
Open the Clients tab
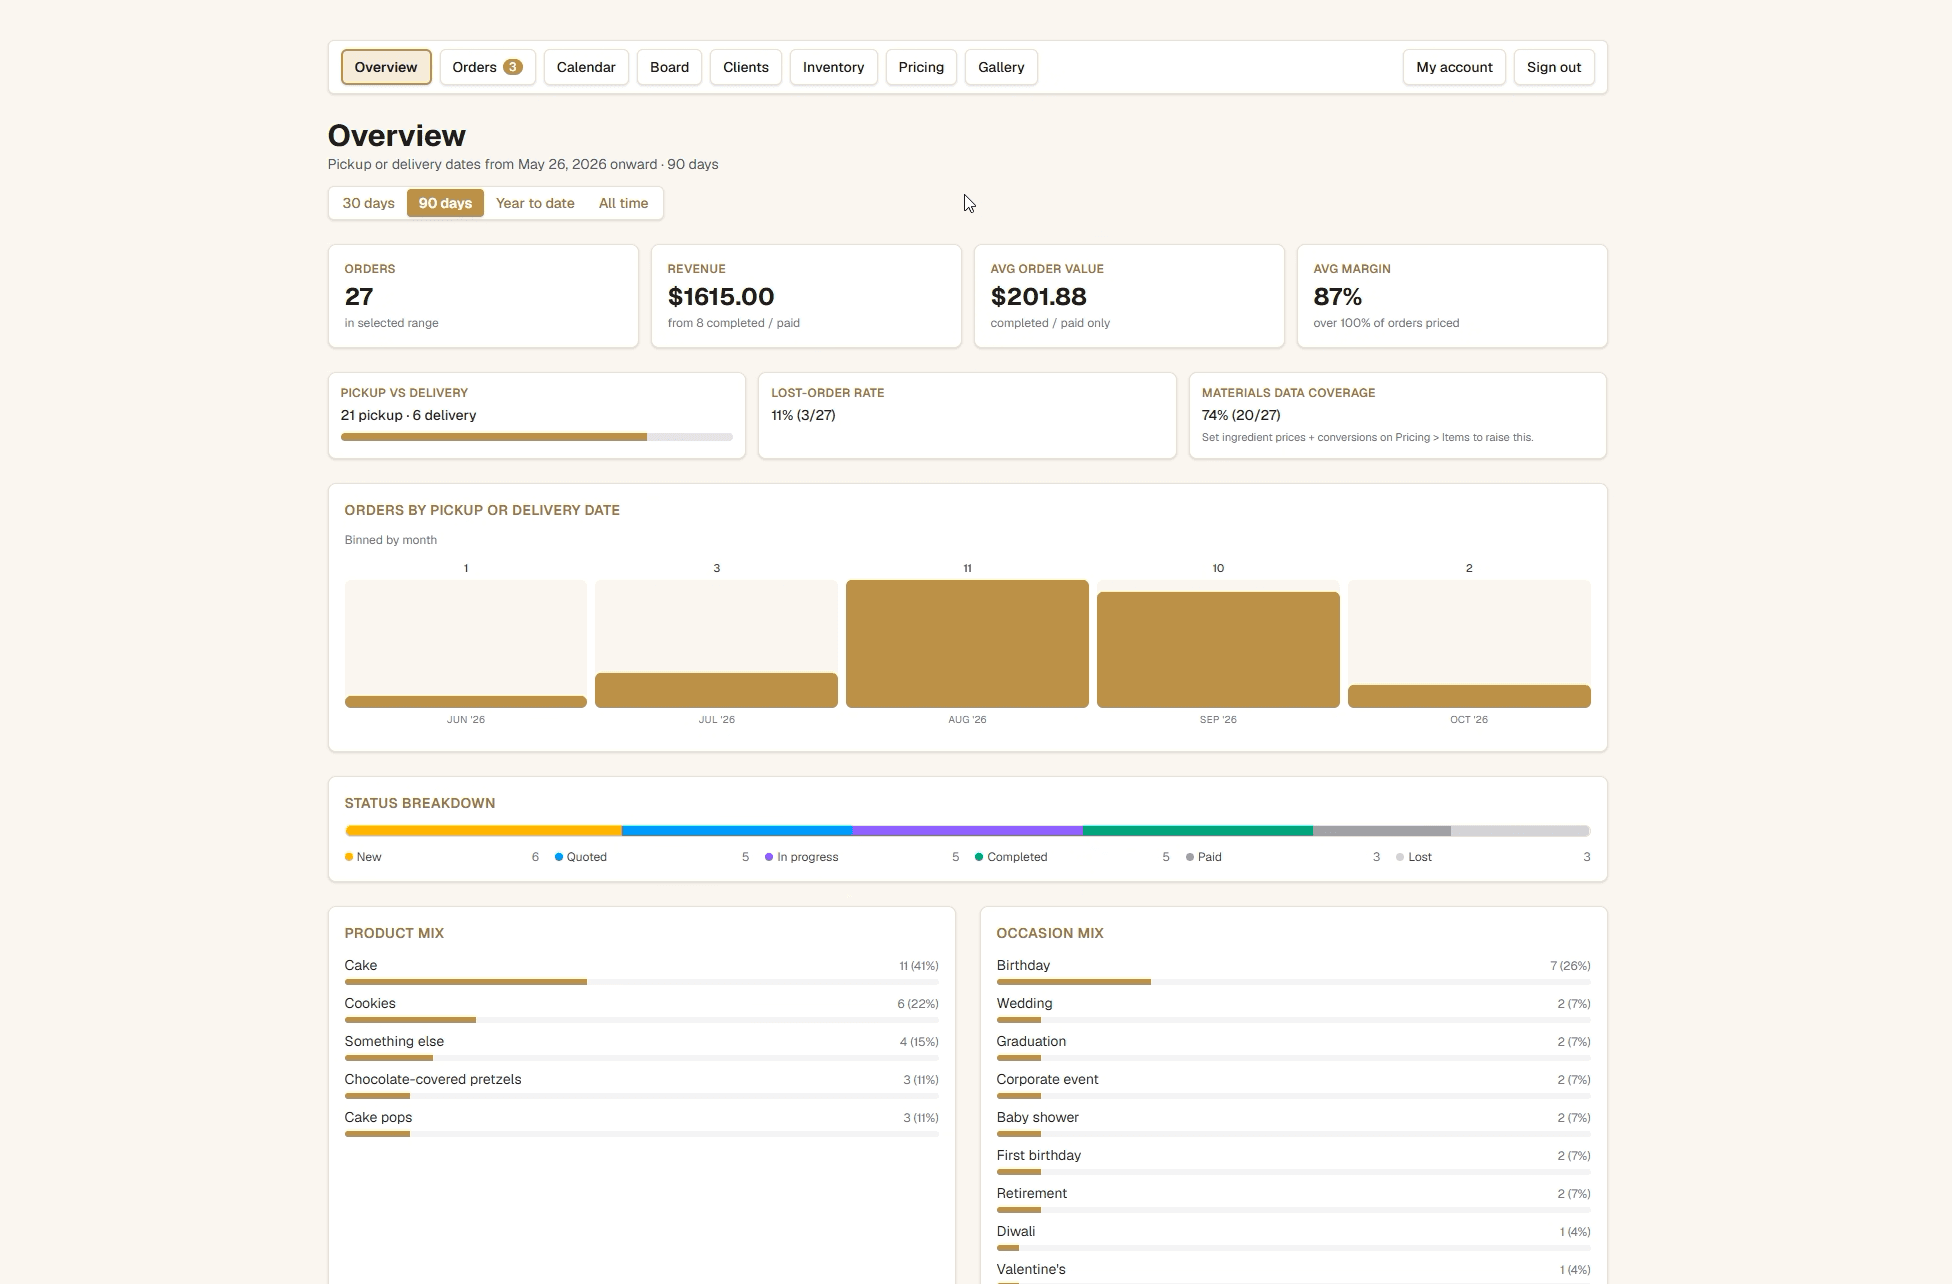coord(746,67)
